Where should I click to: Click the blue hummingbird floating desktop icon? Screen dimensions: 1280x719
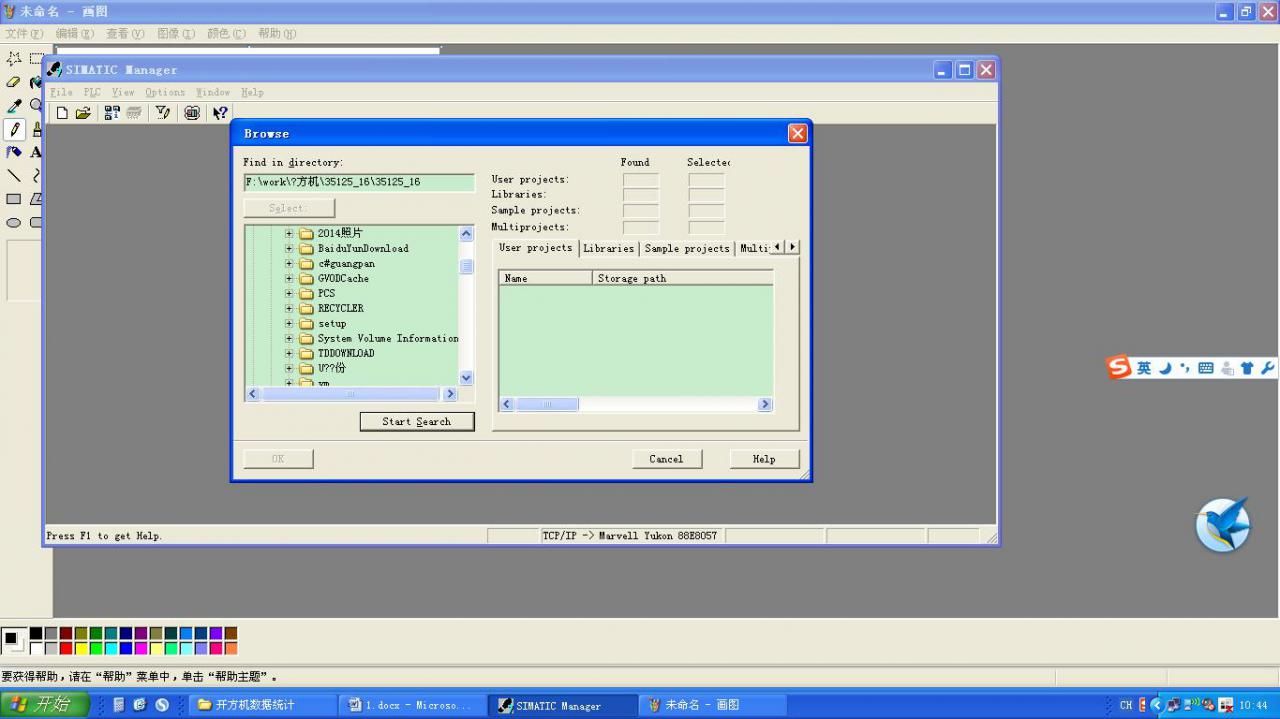coord(1223,524)
